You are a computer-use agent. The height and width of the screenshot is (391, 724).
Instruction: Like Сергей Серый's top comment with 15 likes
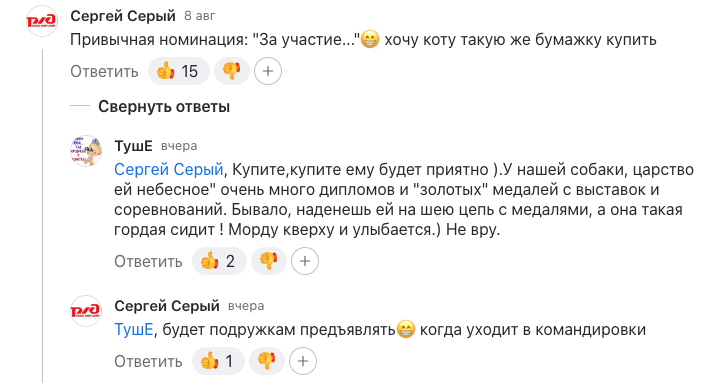pos(179,71)
